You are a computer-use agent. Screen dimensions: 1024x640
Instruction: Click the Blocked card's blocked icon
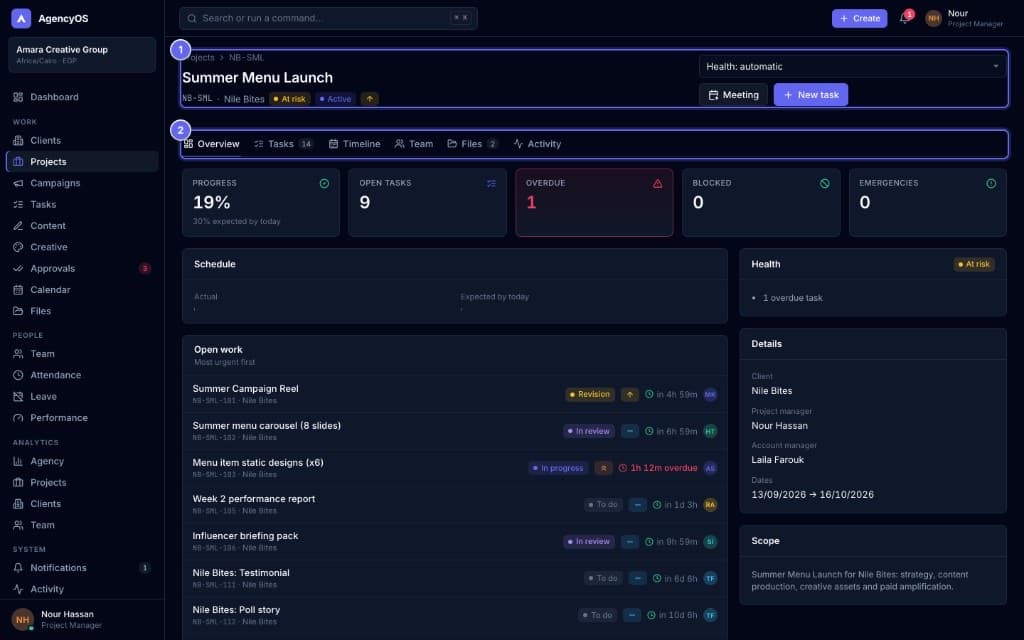pos(825,184)
